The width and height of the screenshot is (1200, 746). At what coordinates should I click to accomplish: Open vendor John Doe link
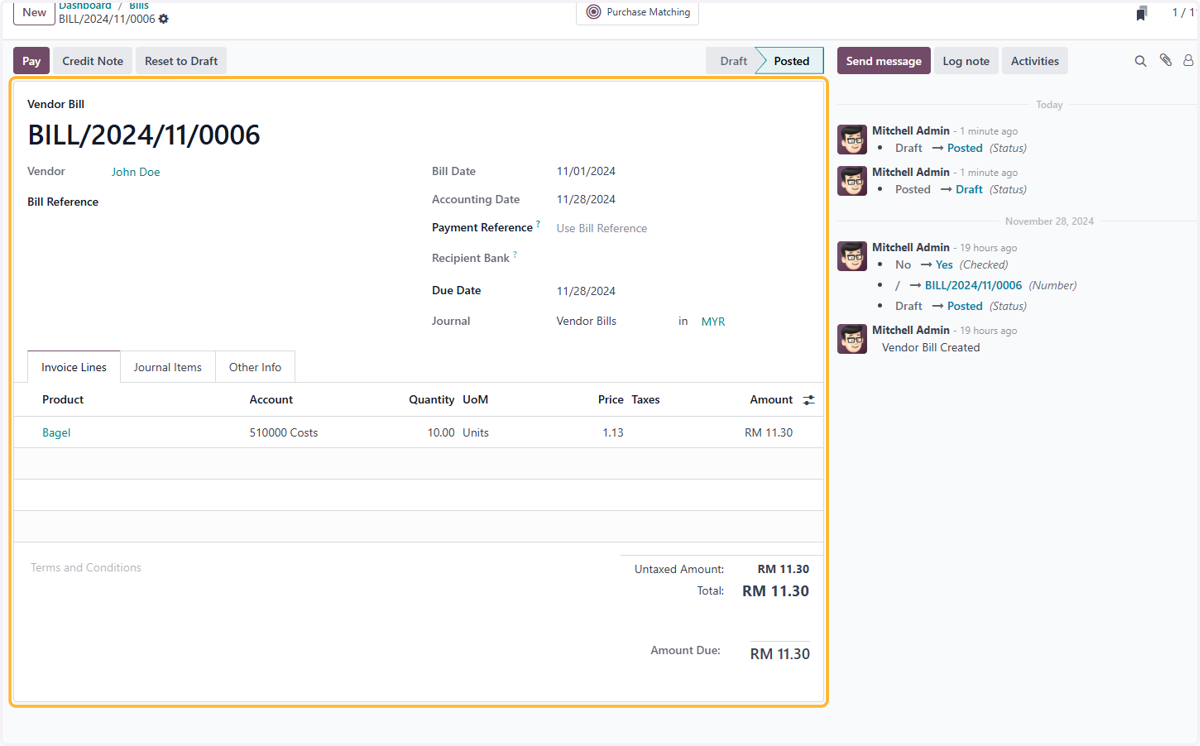coord(136,172)
